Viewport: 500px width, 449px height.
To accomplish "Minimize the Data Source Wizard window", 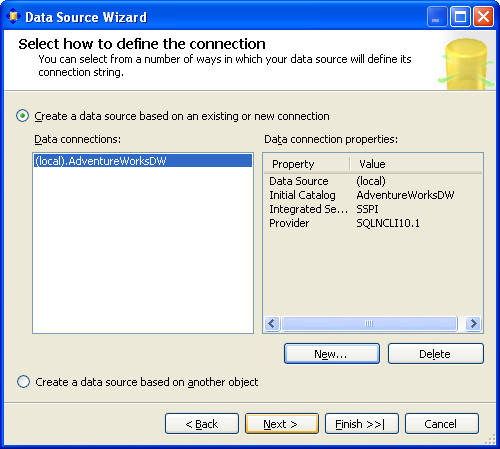I will point(437,17).
